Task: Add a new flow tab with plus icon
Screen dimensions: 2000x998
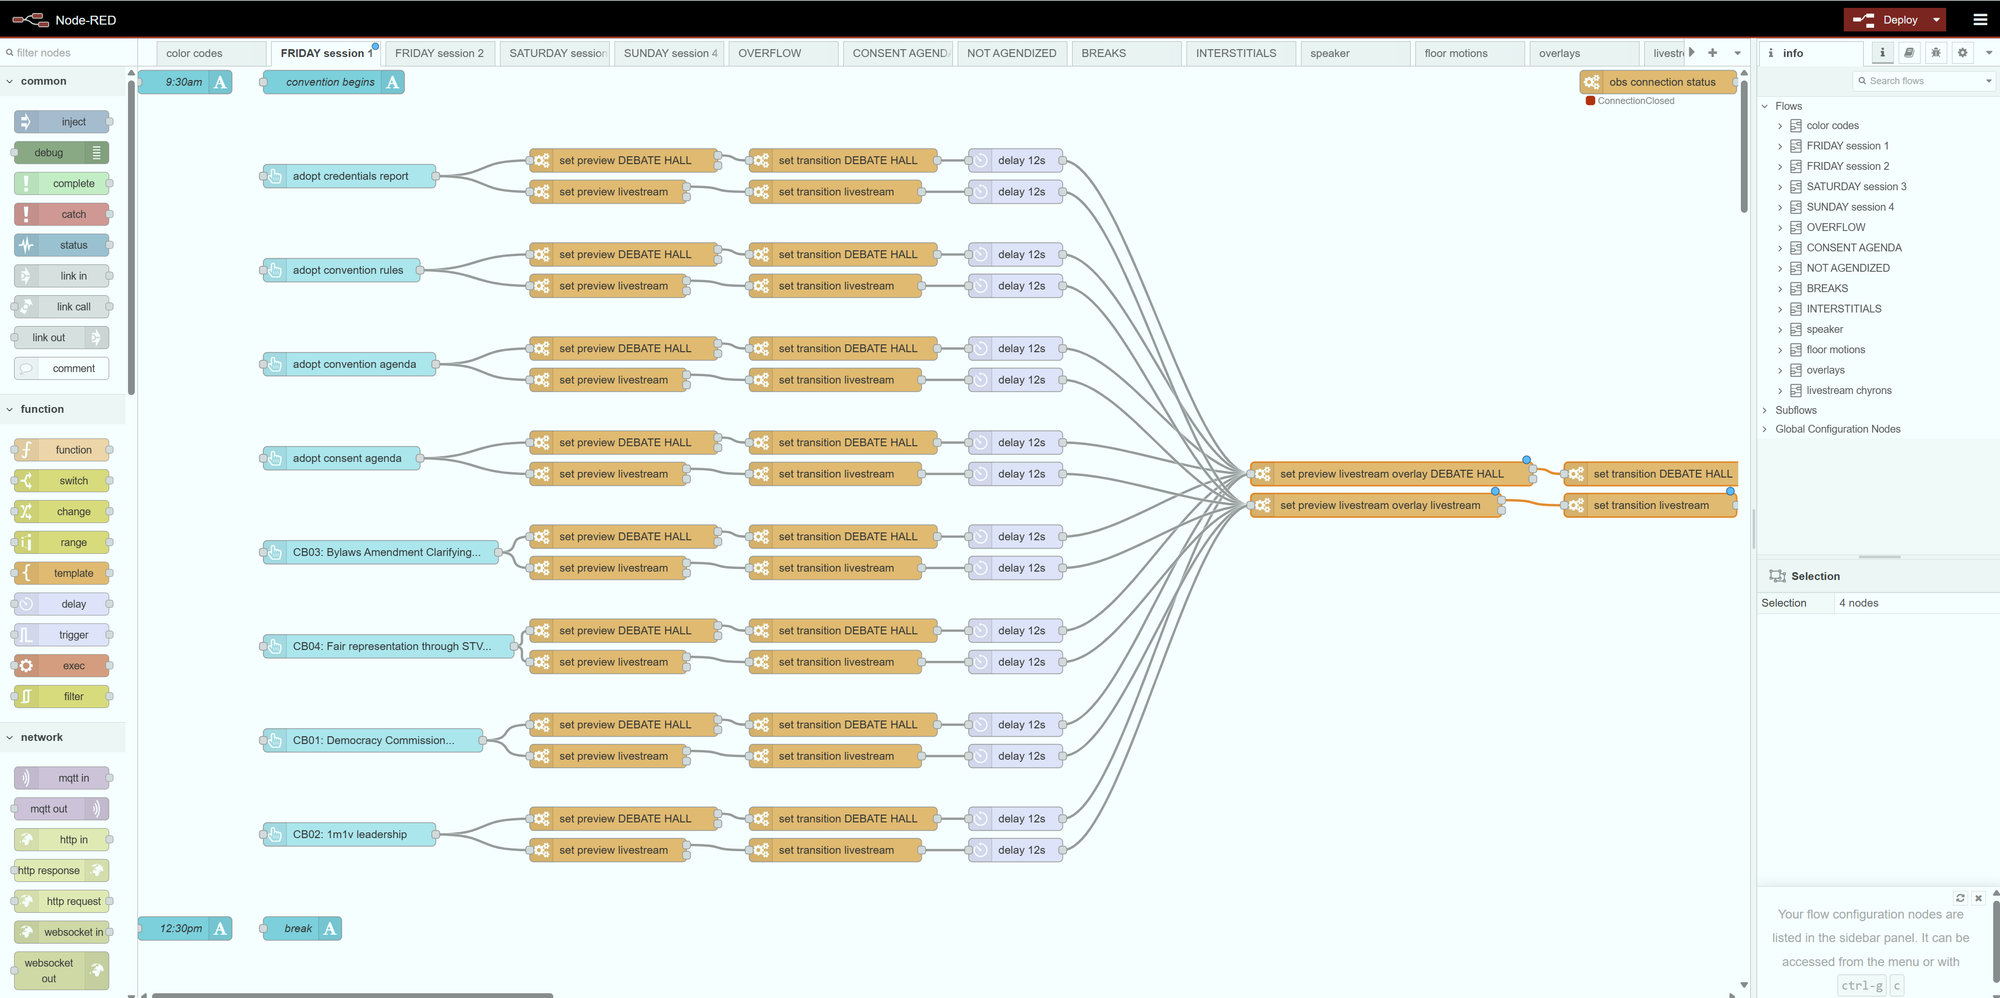Action: pos(1713,53)
